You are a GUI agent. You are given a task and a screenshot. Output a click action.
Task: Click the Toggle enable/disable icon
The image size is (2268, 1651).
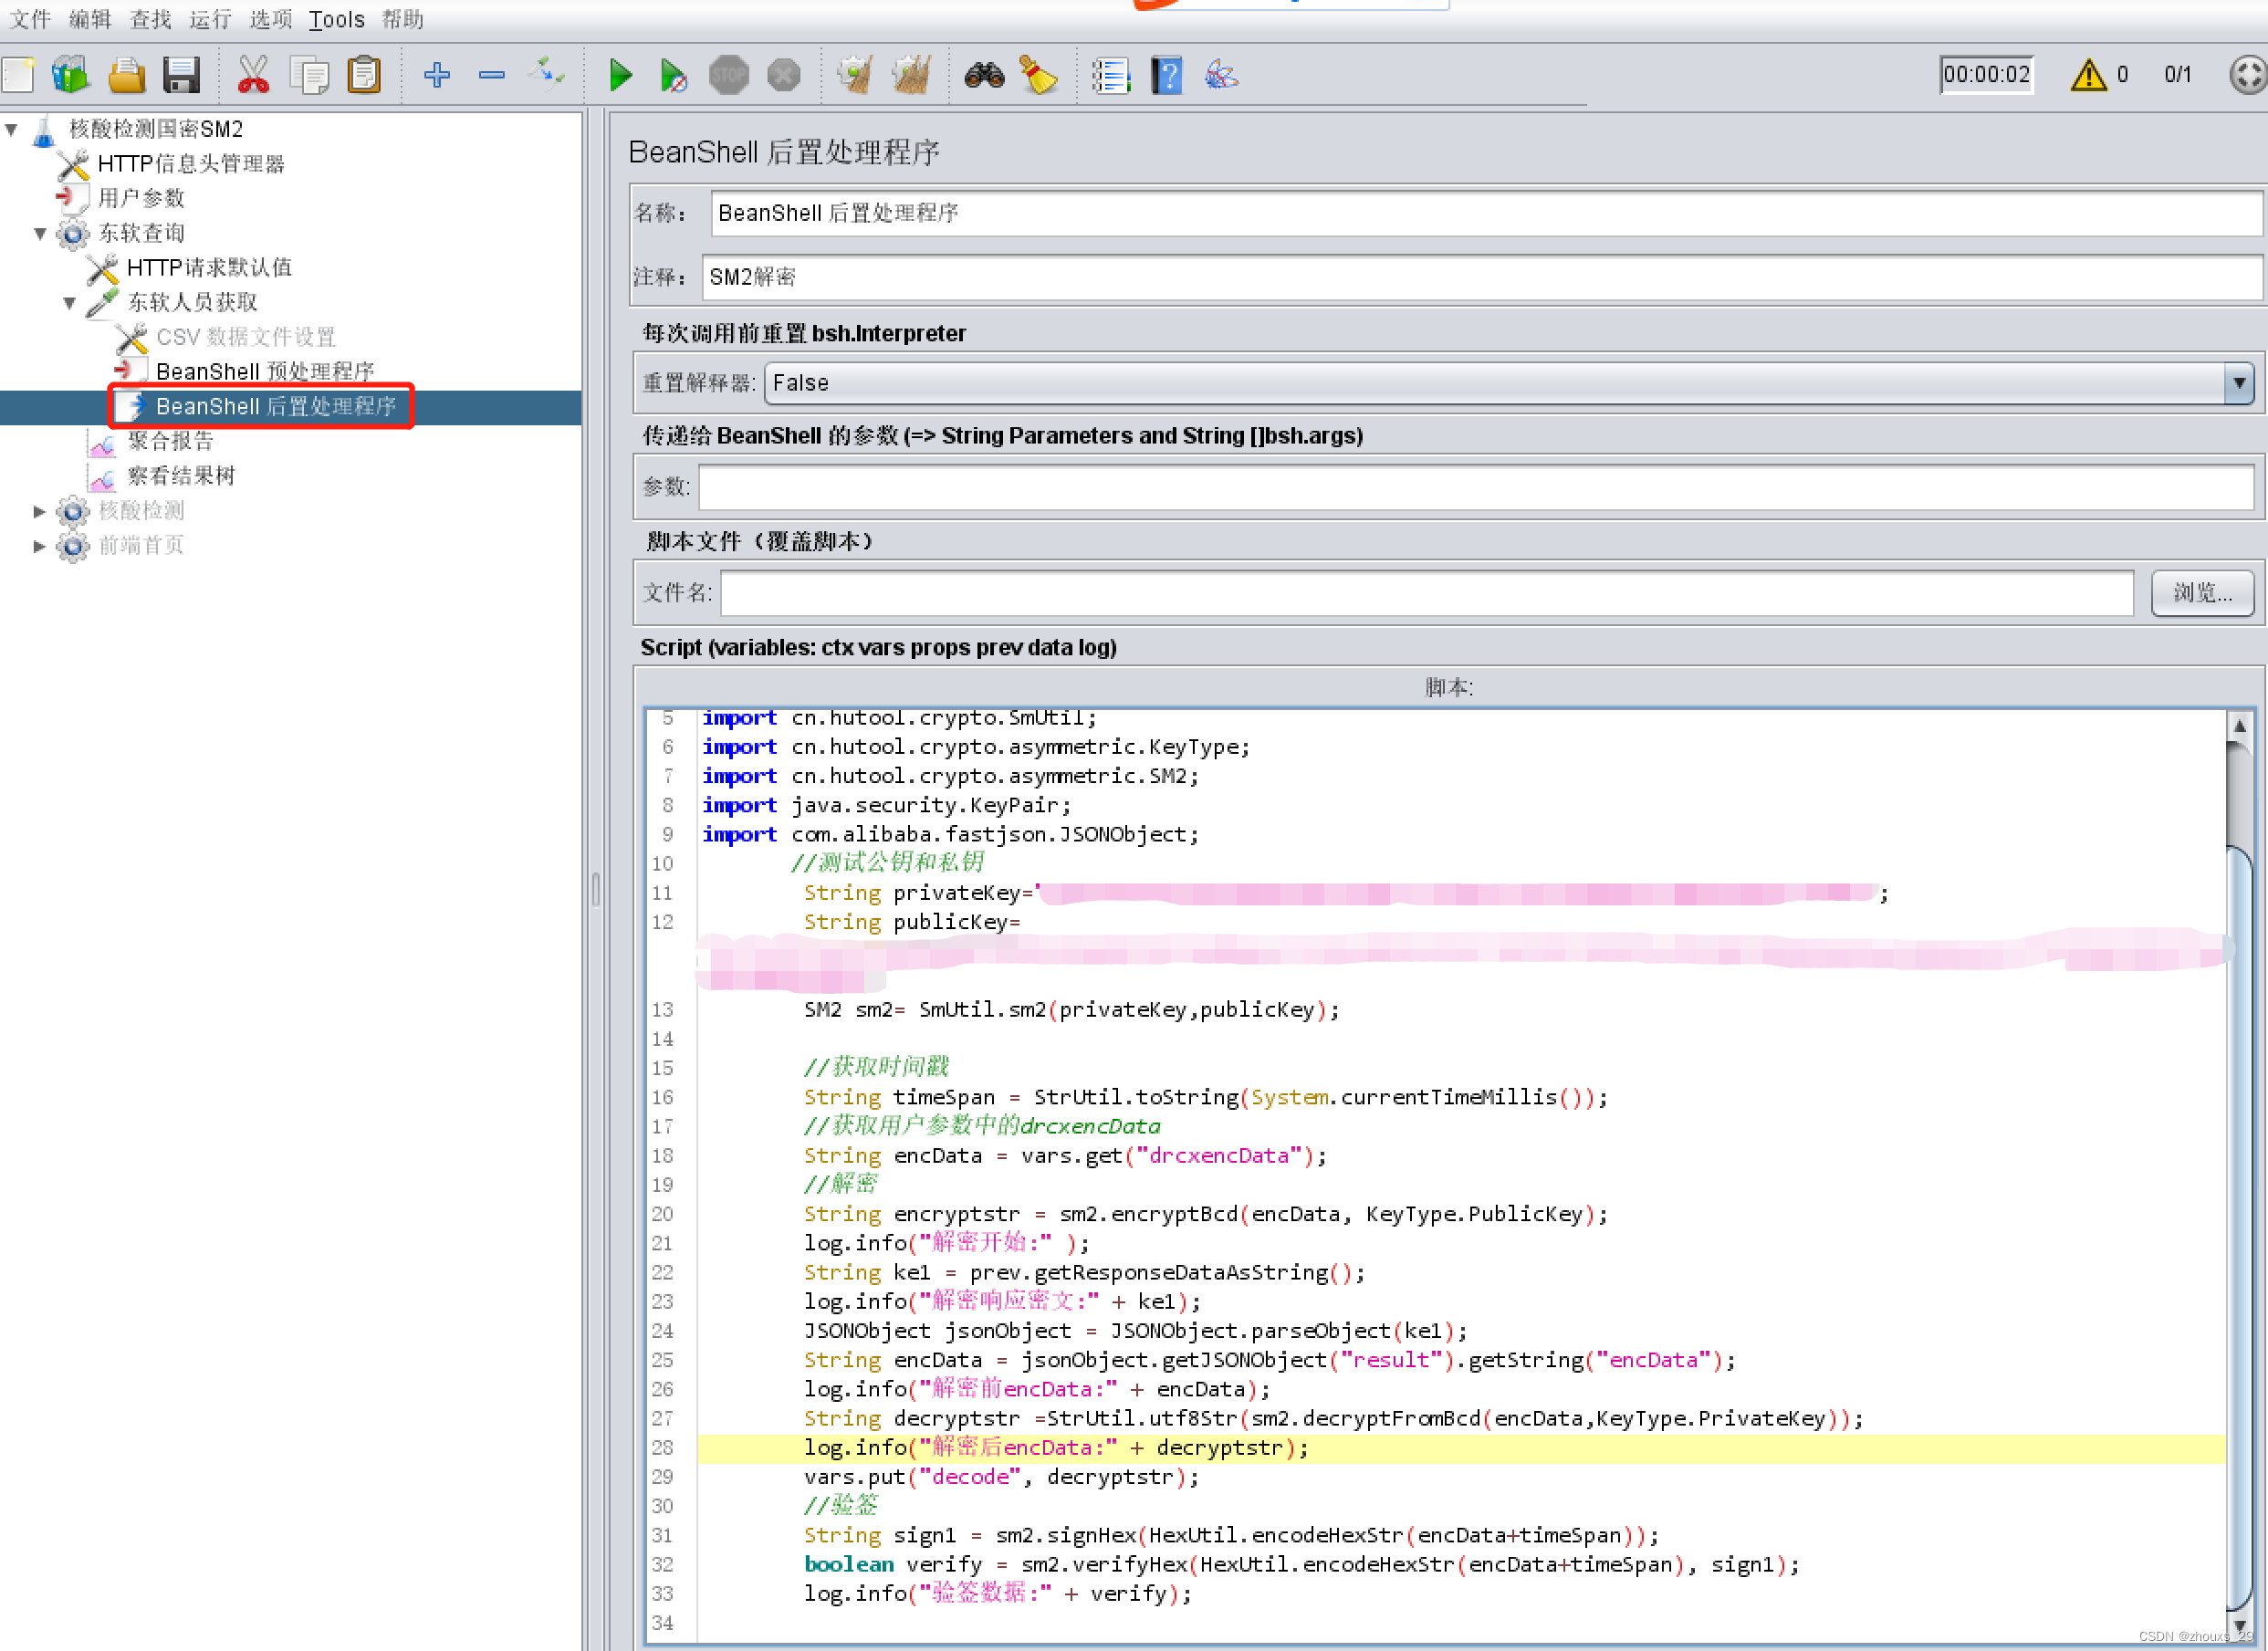click(546, 75)
